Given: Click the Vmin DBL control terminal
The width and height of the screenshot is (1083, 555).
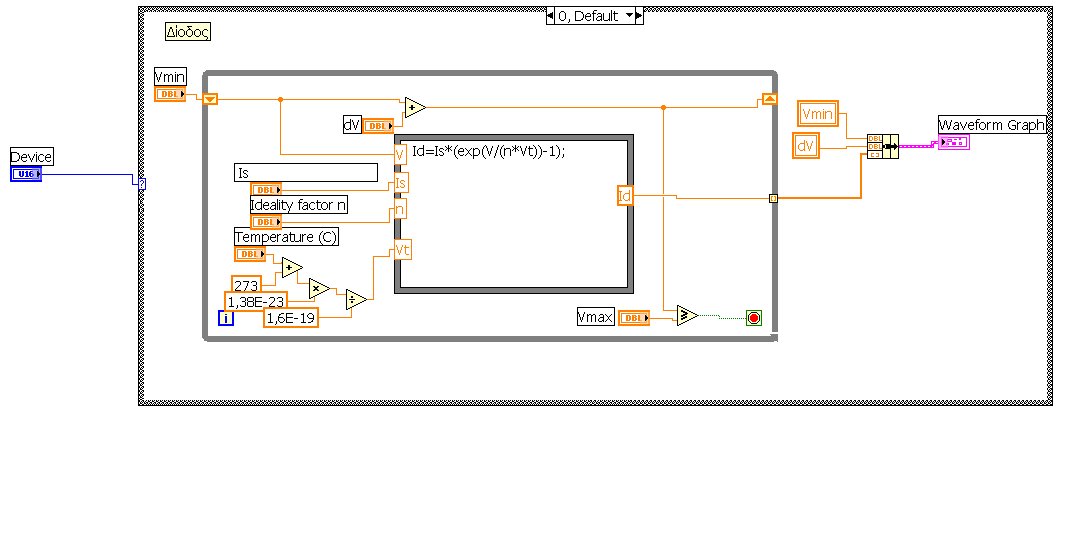Looking at the screenshot, I should point(170,95).
